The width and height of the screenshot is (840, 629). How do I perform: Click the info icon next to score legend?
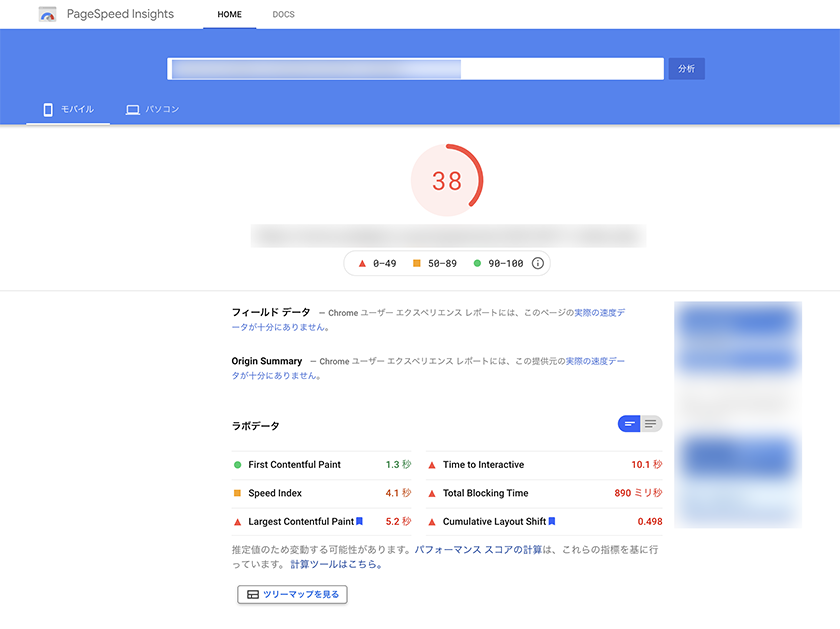tap(537, 263)
